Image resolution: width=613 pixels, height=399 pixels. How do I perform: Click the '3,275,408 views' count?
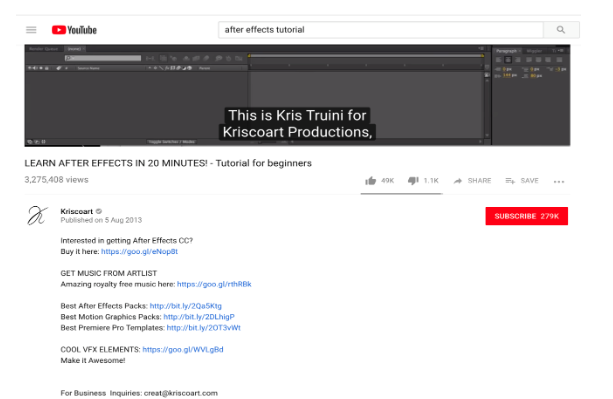point(56,180)
